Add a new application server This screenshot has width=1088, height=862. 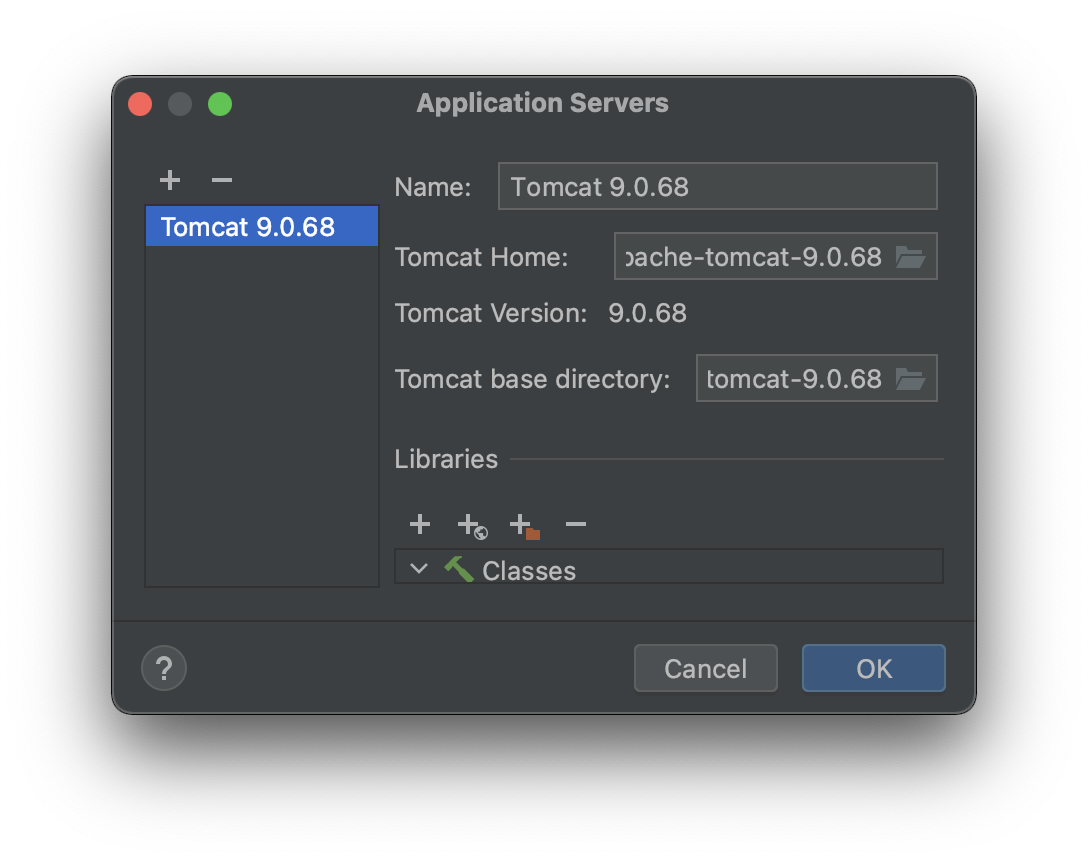click(x=170, y=180)
